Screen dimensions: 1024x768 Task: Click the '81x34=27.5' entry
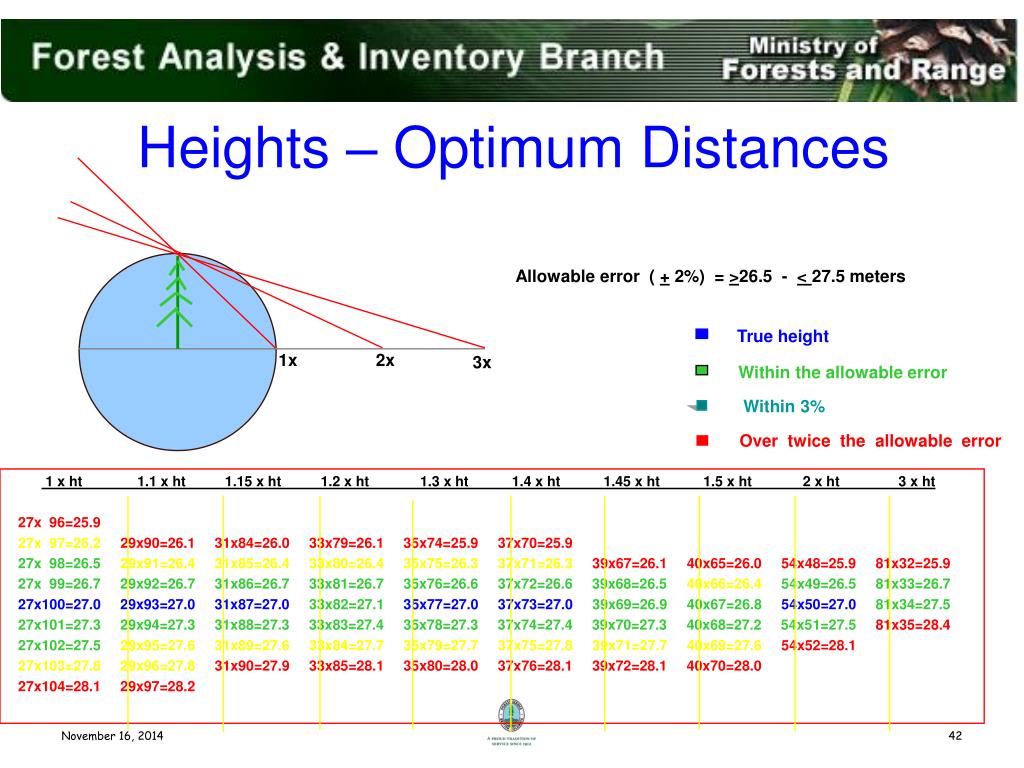913,605
